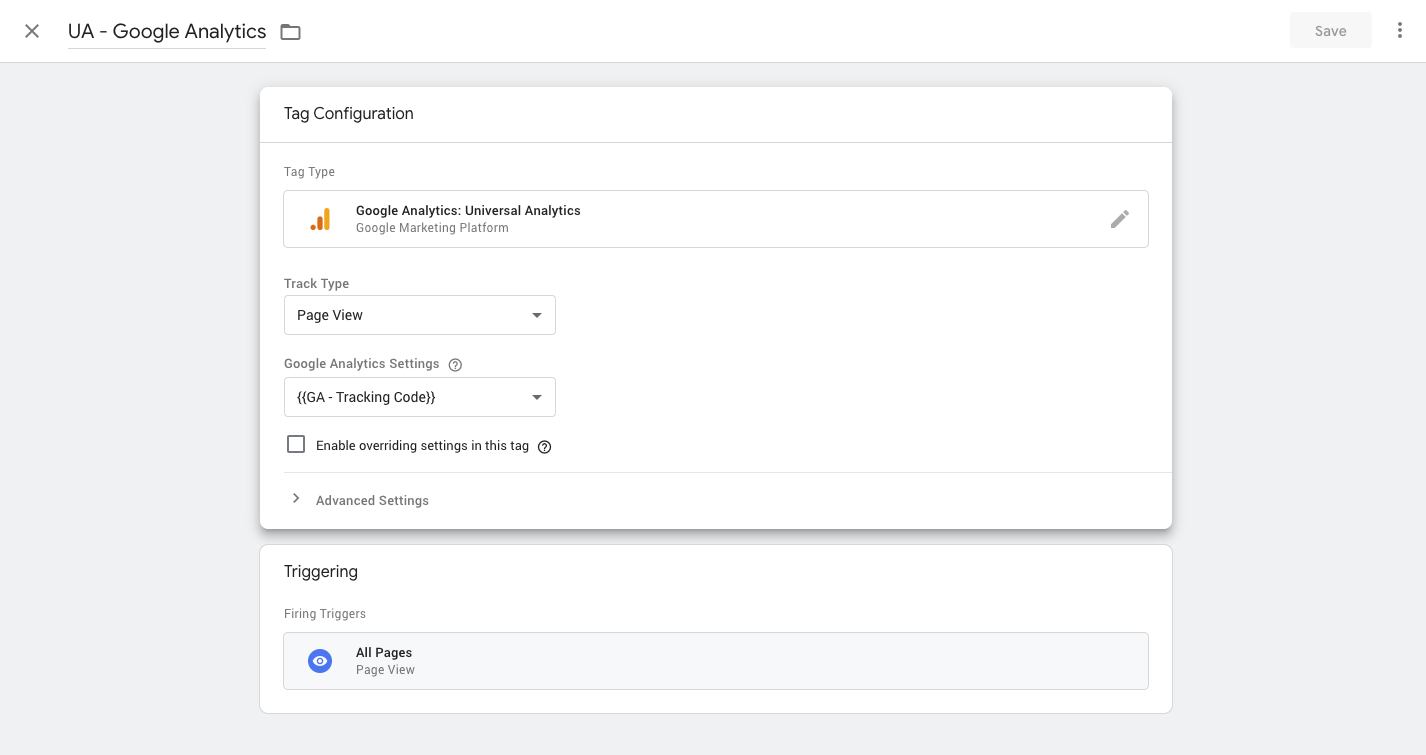Open the Google Analytics Settings dropdown
The height and width of the screenshot is (755, 1426).
(x=420, y=397)
